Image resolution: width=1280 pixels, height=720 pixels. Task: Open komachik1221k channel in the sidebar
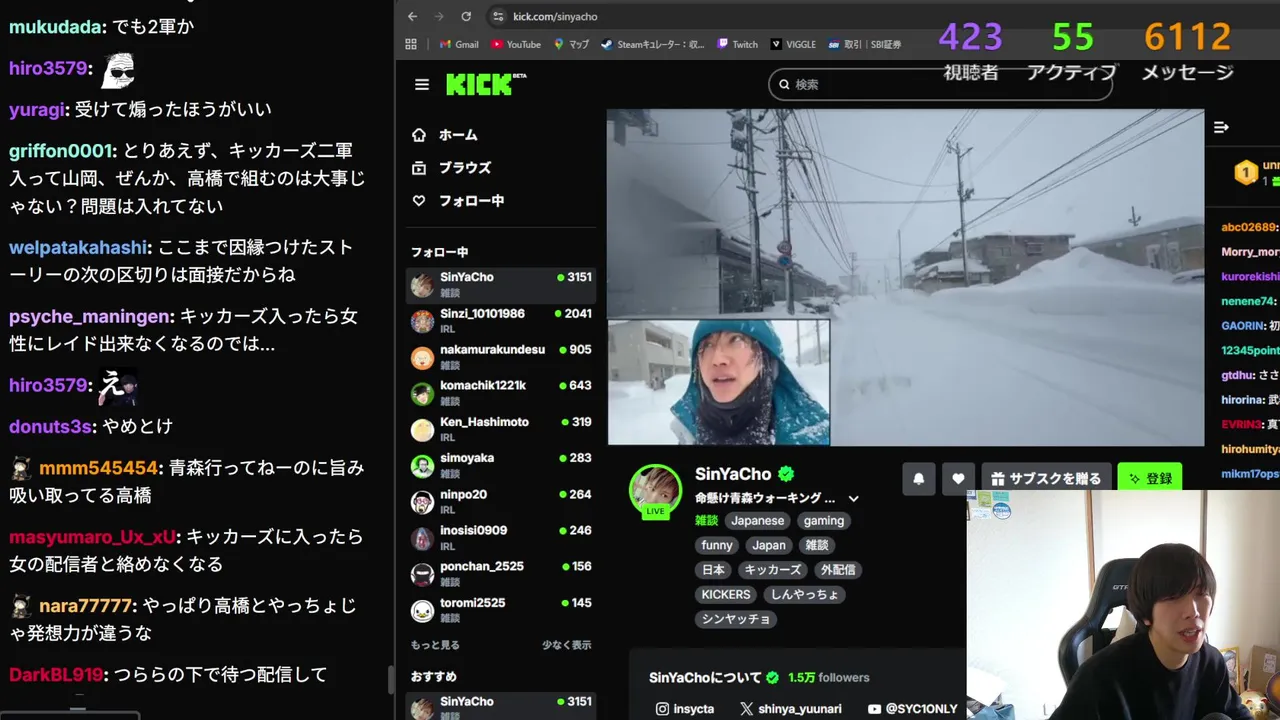pos(501,393)
